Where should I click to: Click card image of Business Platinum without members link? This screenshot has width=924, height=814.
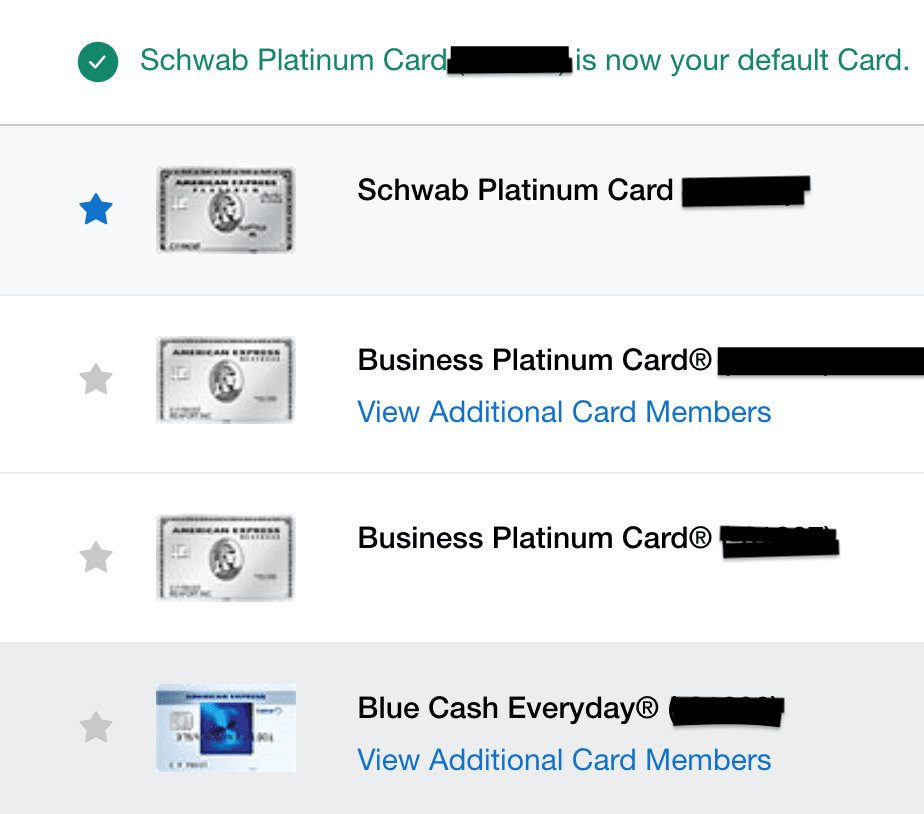pyautogui.click(x=226, y=557)
